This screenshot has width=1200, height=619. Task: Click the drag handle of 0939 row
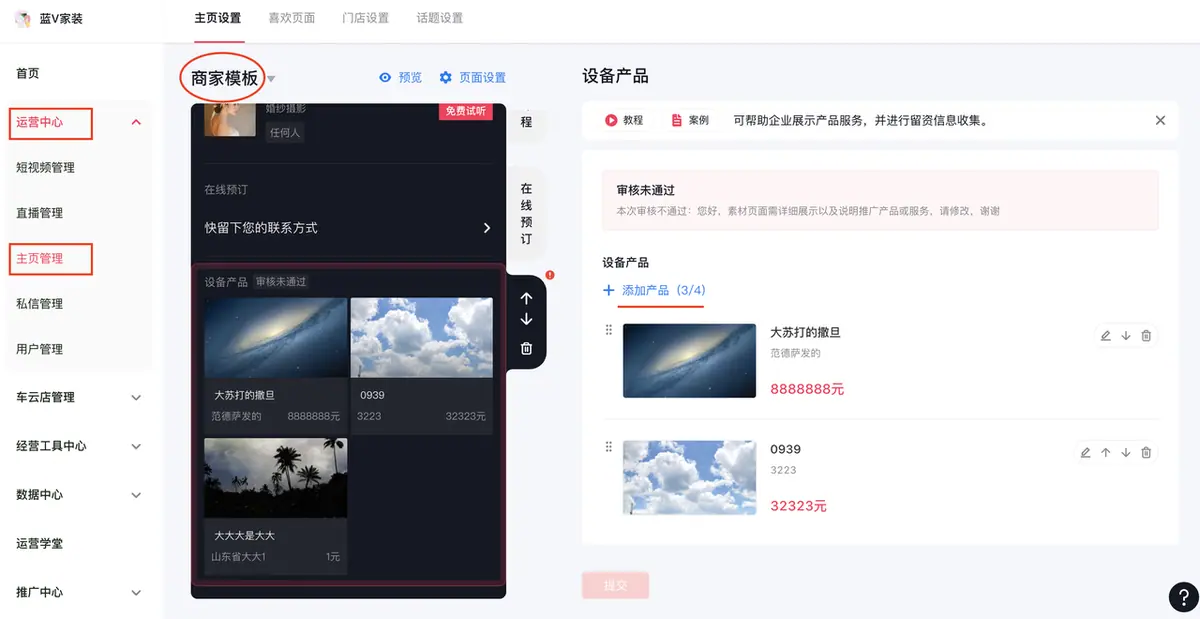point(608,447)
